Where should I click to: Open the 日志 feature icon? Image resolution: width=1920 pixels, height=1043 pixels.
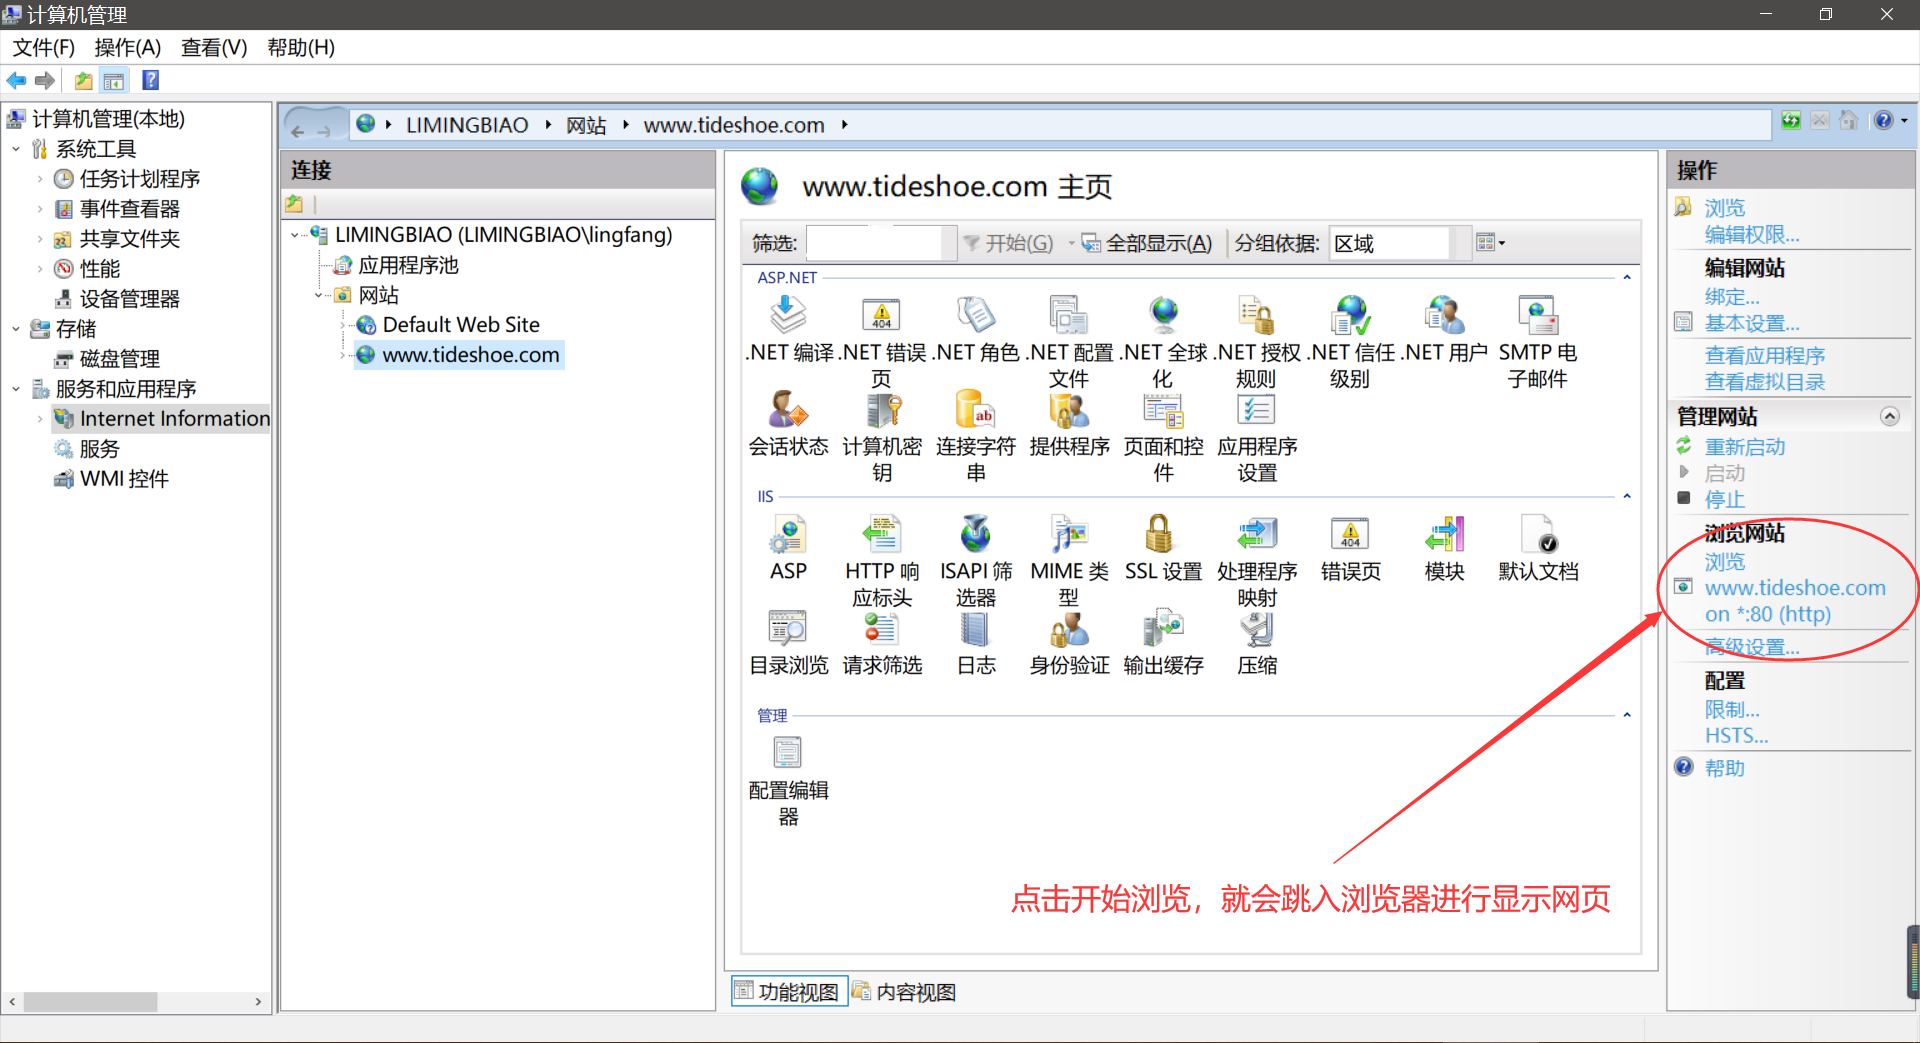[975, 629]
